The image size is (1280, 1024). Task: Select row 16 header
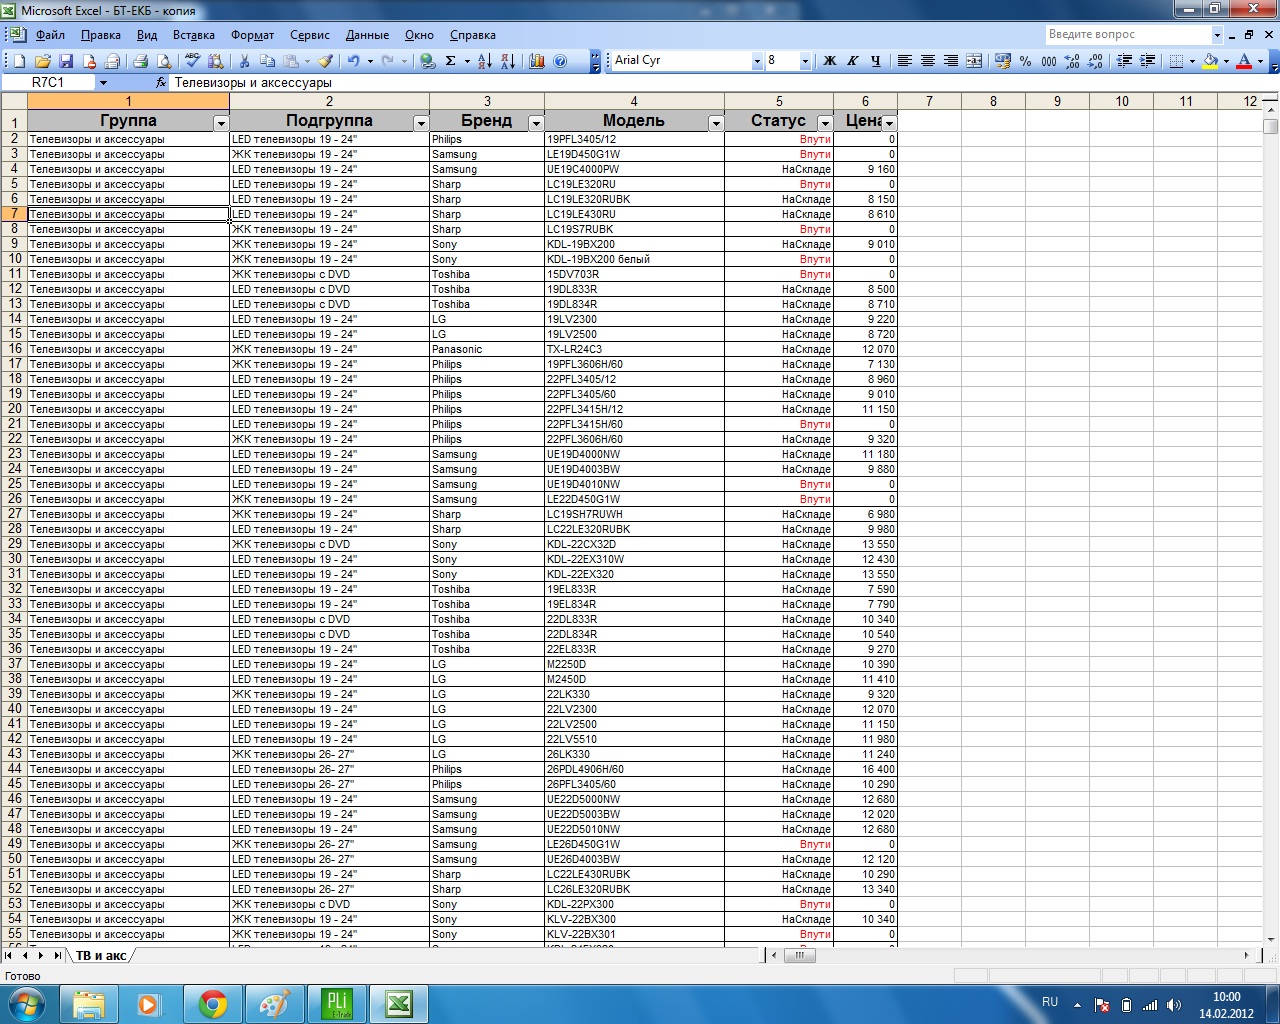tap(14, 349)
